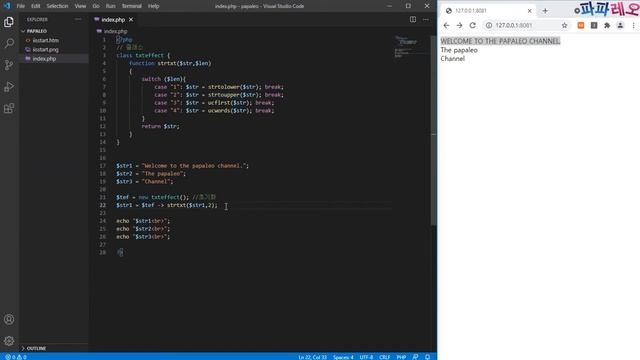Open the browser three-dot menu

633,25
